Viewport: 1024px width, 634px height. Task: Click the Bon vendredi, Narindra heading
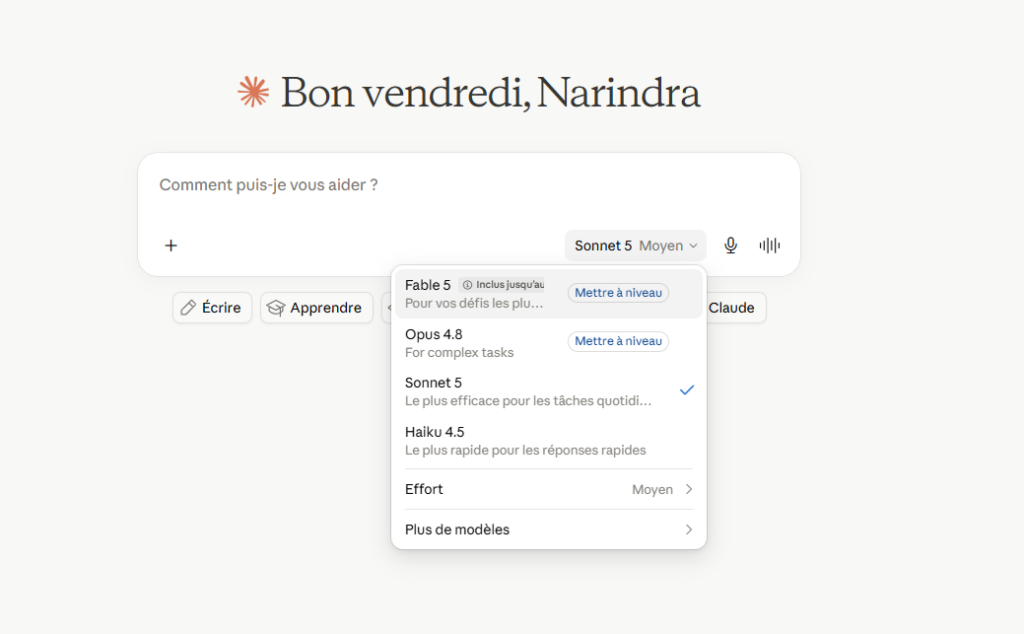pyautogui.click(x=490, y=92)
